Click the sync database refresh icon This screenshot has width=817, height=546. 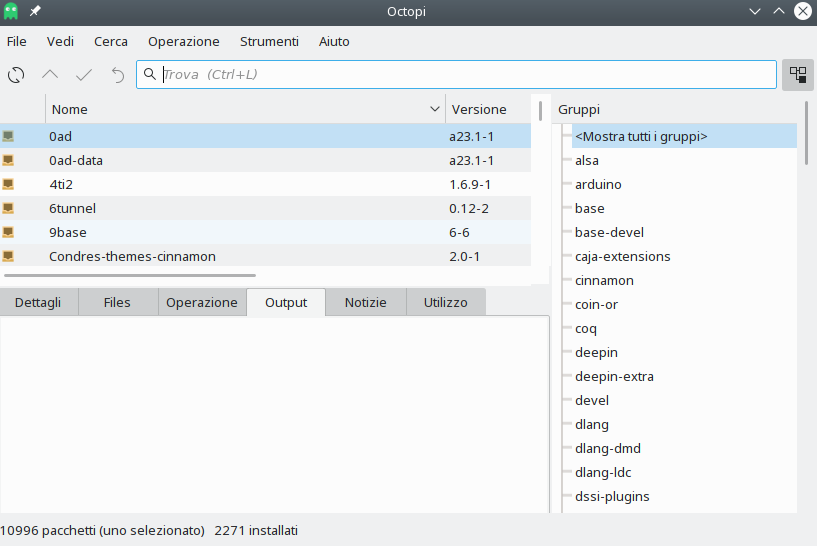16,75
